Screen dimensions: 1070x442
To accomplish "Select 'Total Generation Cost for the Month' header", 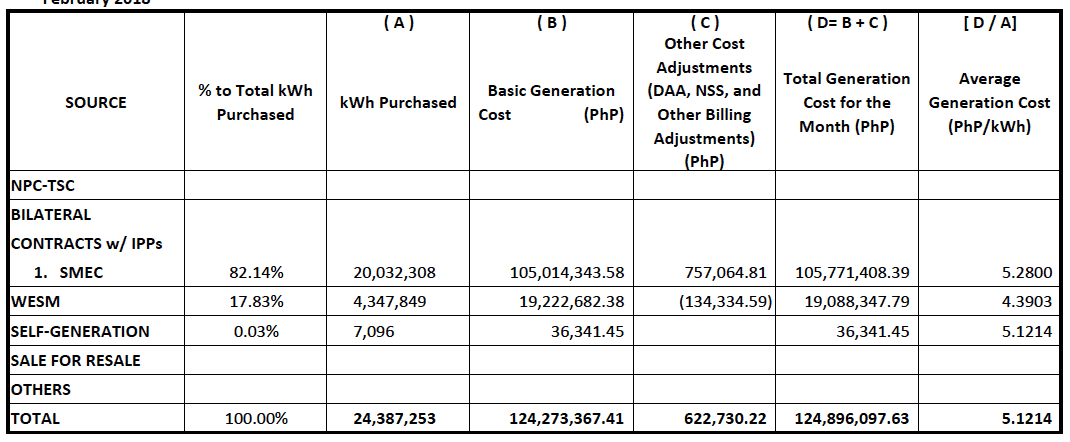I will [846, 102].
